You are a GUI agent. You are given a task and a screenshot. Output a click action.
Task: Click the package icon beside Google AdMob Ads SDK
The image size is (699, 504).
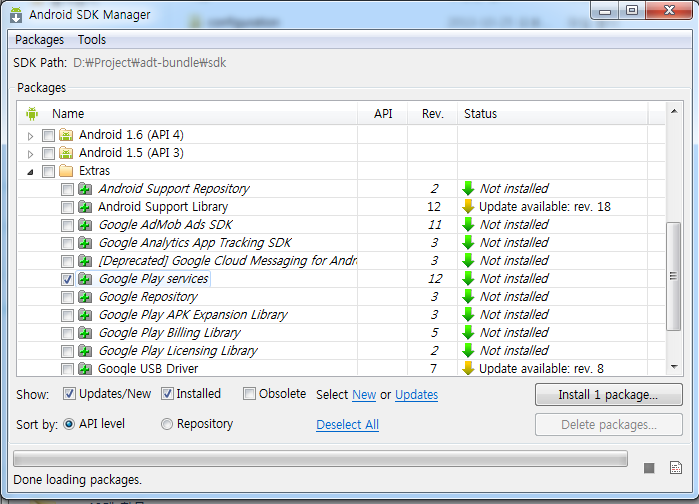[85, 225]
